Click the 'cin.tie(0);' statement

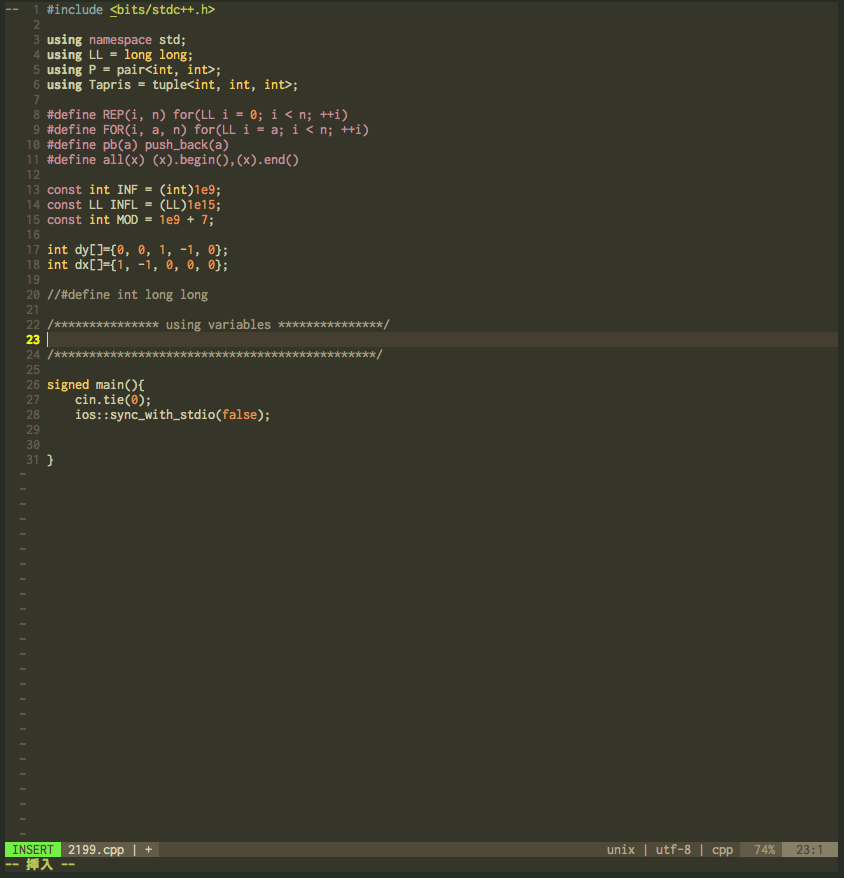113,400
